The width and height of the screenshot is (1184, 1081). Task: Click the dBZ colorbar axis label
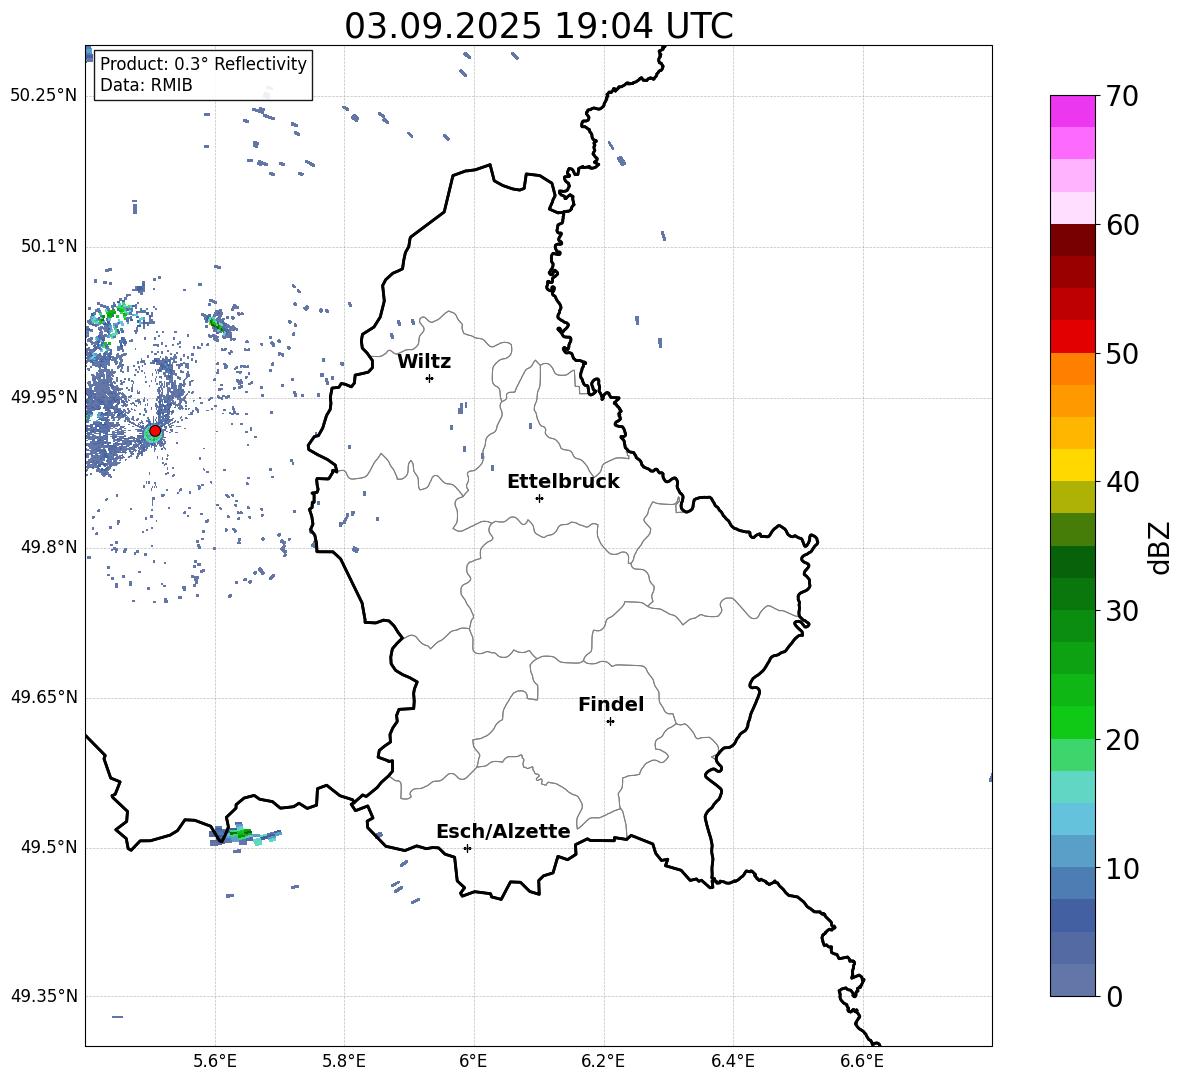[x=1161, y=548]
